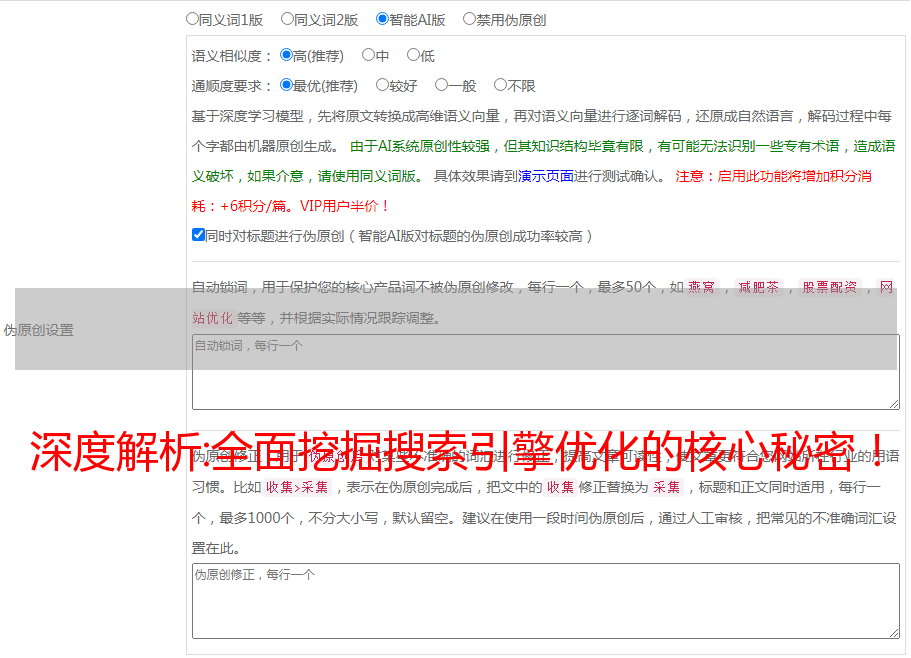Set 通顺度要求 to 一般
This screenshot has height=658, width=911.
[x=441, y=85]
